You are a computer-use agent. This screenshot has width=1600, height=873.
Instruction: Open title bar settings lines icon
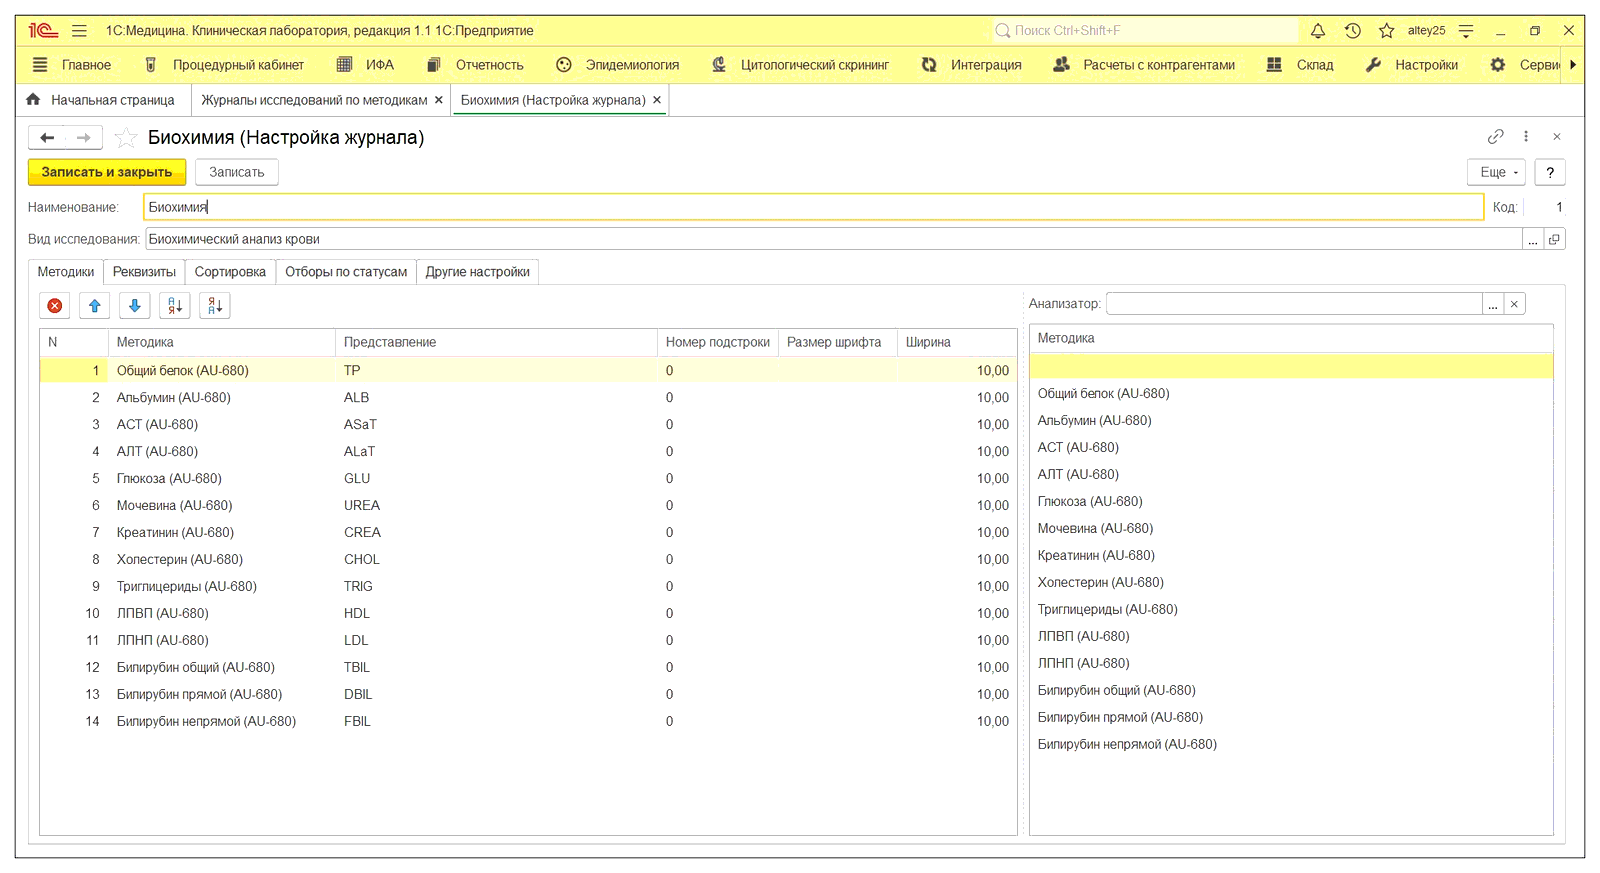point(1466,31)
